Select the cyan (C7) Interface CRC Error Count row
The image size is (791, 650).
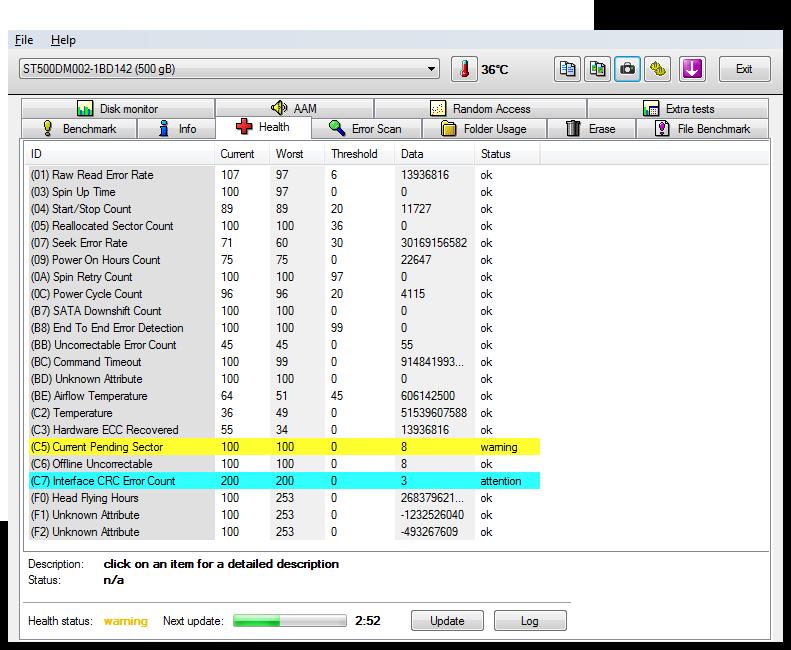[285, 481]
